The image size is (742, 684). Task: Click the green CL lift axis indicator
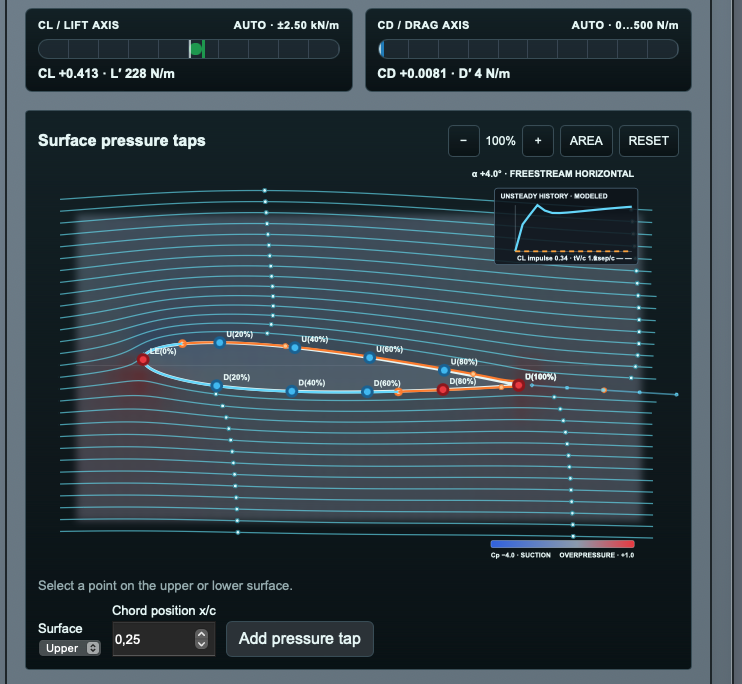point(197,49)
